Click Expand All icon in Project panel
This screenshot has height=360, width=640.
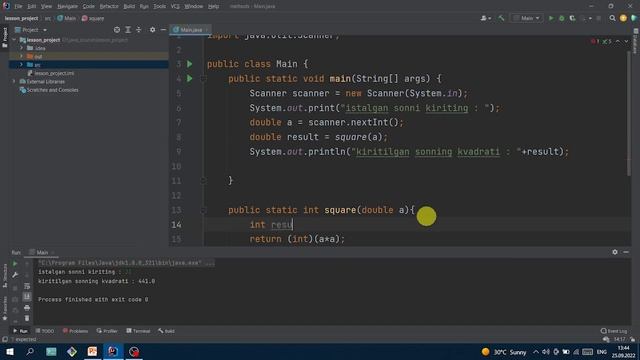pos(128,30)
